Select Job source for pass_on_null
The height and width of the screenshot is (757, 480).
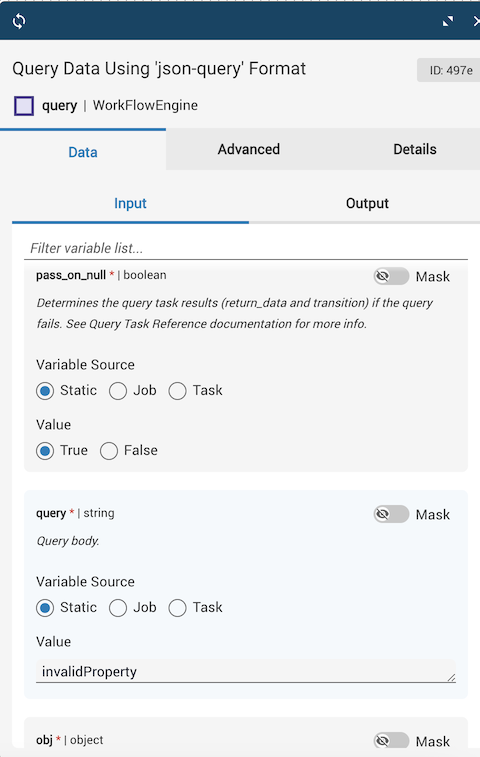coord(118,391)
